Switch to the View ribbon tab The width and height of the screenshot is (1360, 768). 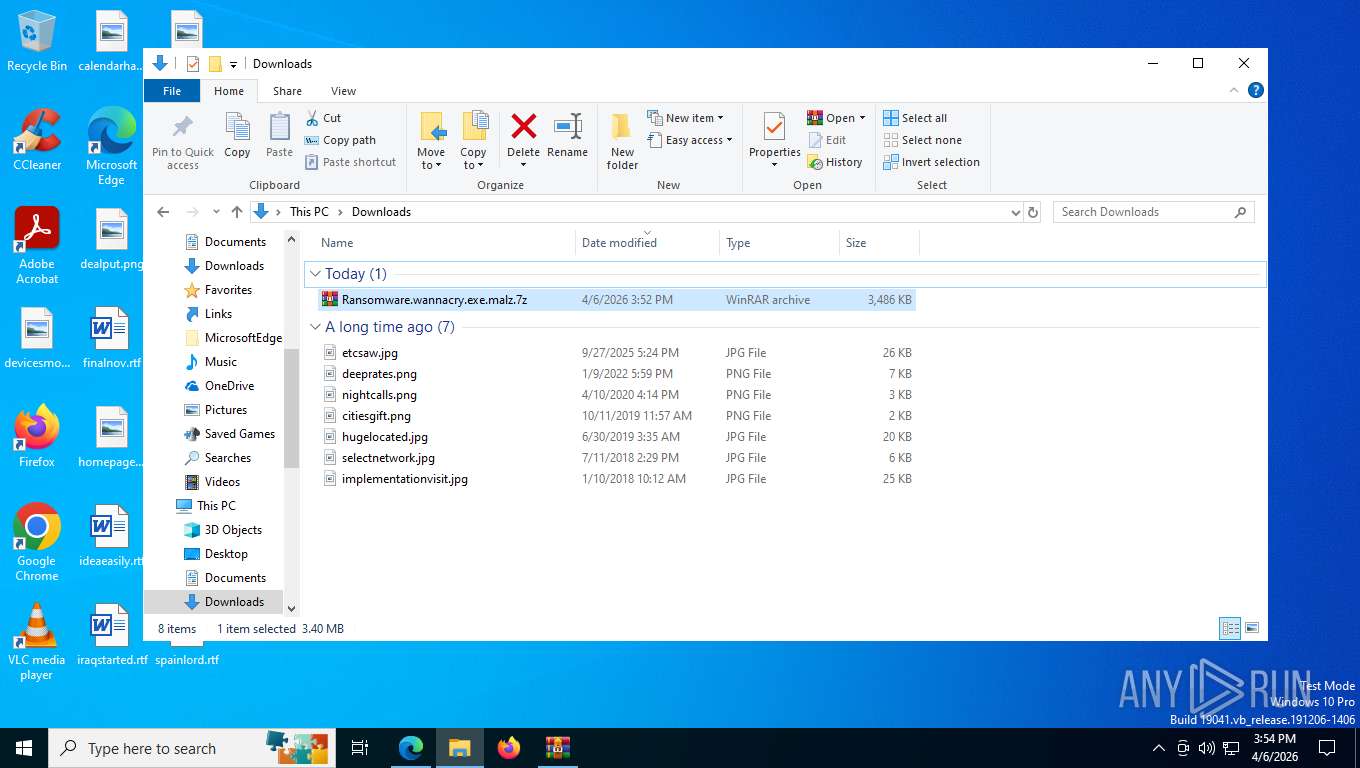pyautogui.click(x=343, y=91)
